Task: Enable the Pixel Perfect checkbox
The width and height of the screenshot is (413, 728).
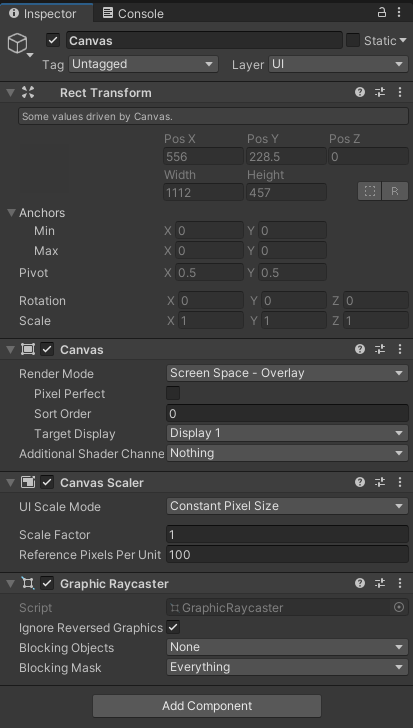Action: point(173,393)
